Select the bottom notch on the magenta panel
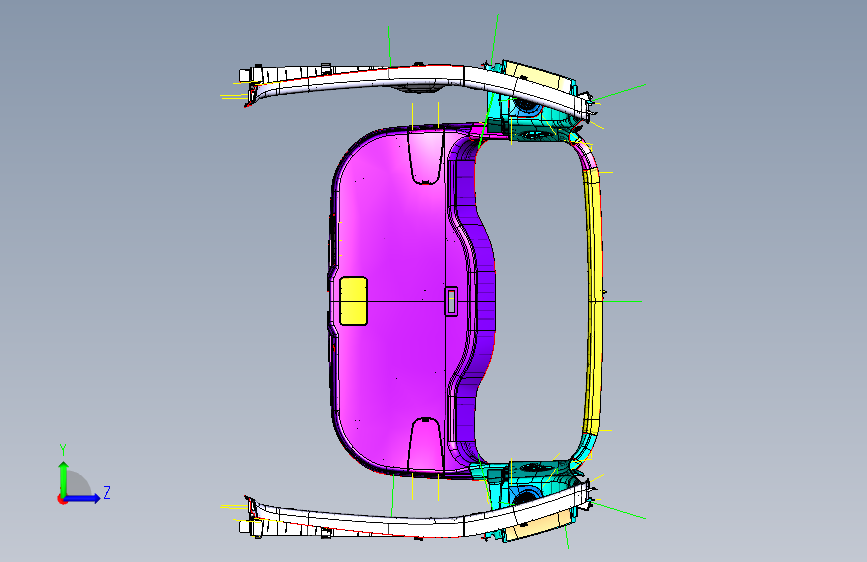This screenshot has height=562, width=867. pyautogui.click(x=425, y=444)
